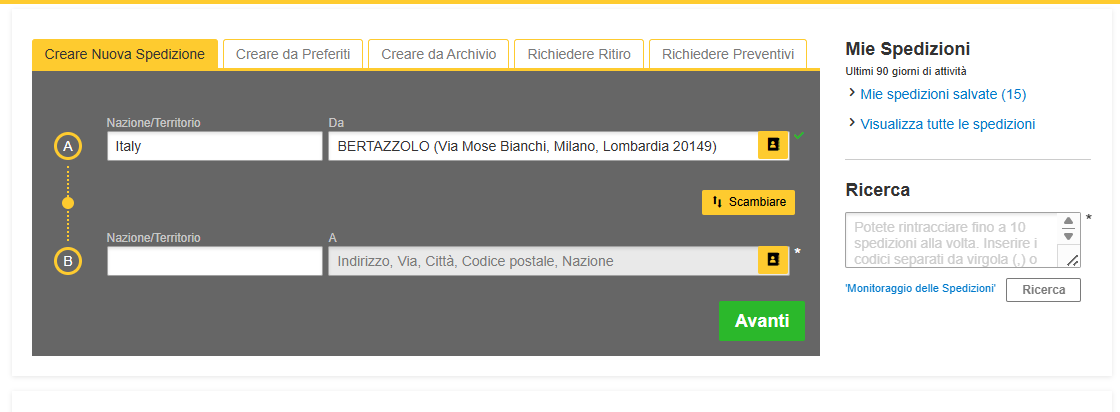
Task: Expand Mie spedizioni salvate chevron
Action: coord(852,93)
